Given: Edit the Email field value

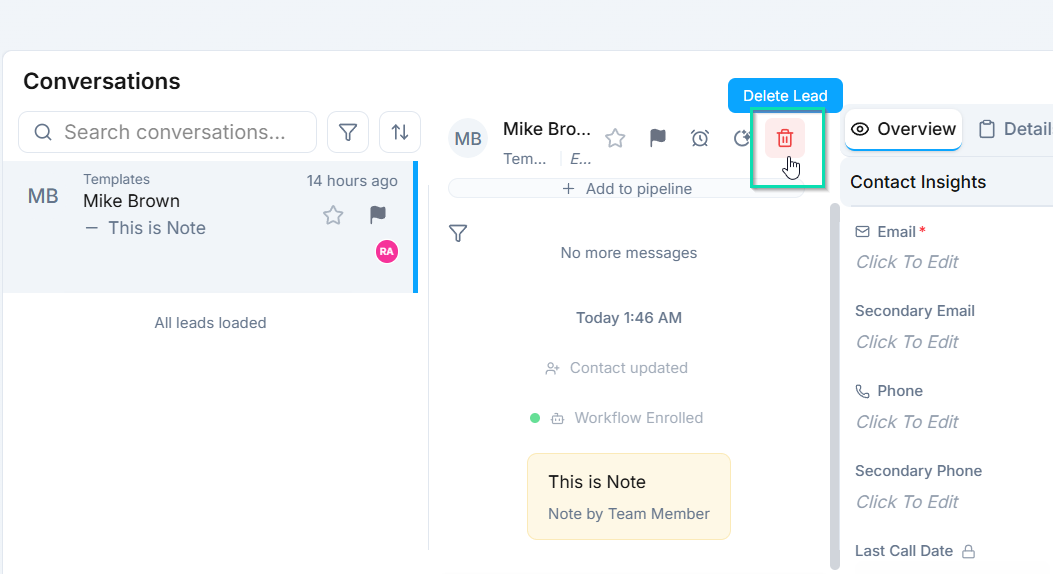Looking at the screenshot, I should coord(907,262).
